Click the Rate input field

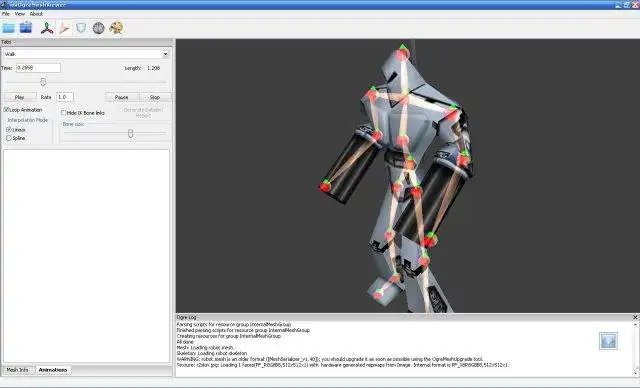[x=65, y=97]
